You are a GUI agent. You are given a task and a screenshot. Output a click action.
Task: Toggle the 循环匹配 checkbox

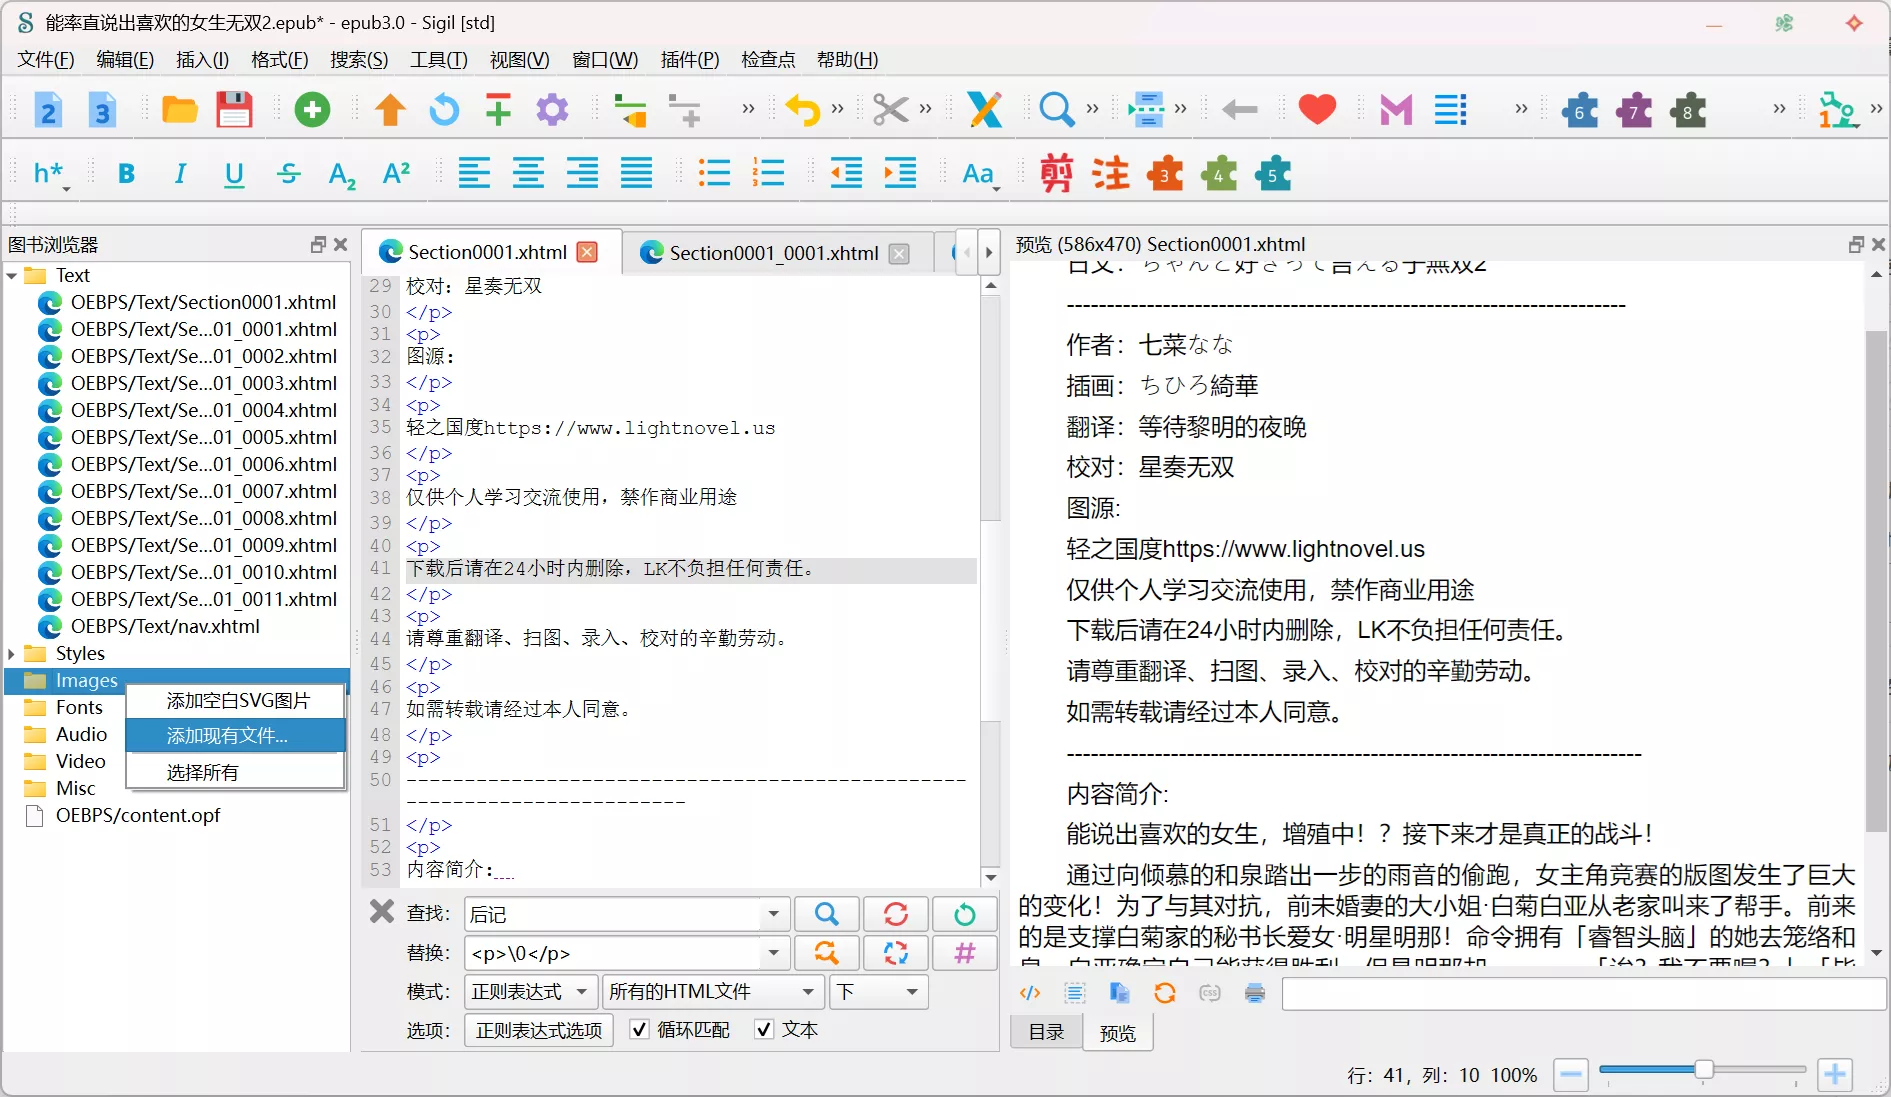(x=640, y=1030)
